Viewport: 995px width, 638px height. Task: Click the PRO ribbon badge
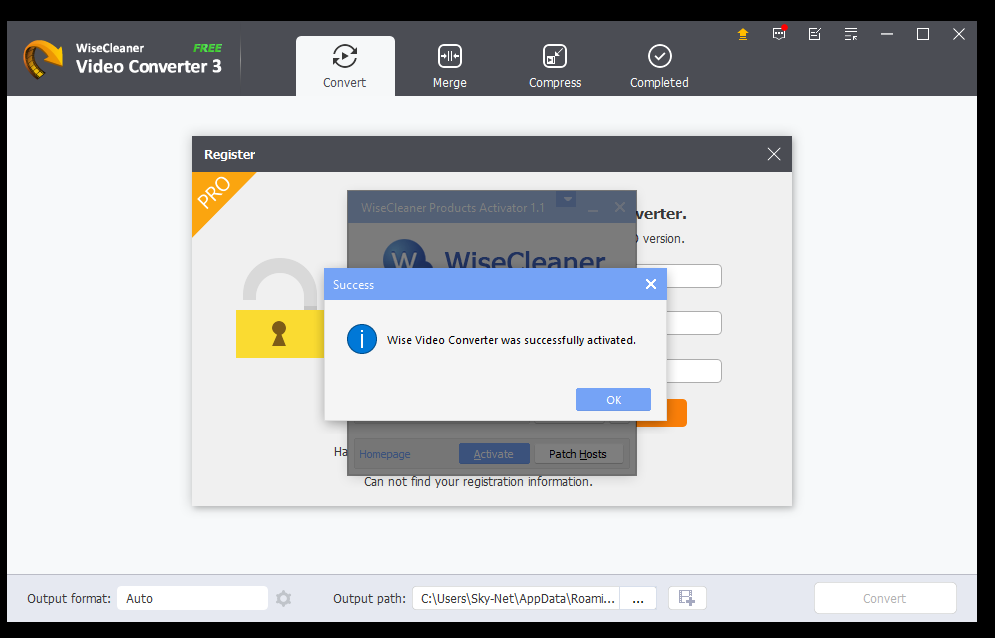[216, 196]
